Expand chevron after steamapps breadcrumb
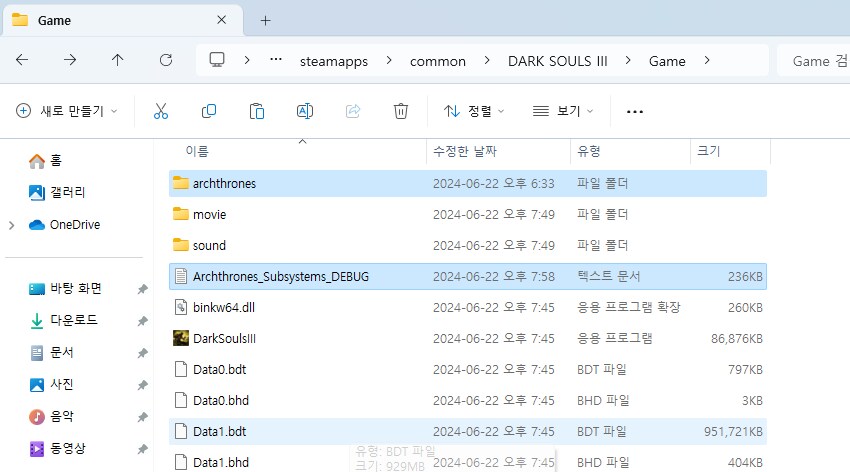Image resolution: width=850 pixels, height=472 pixels. [389, 60]
